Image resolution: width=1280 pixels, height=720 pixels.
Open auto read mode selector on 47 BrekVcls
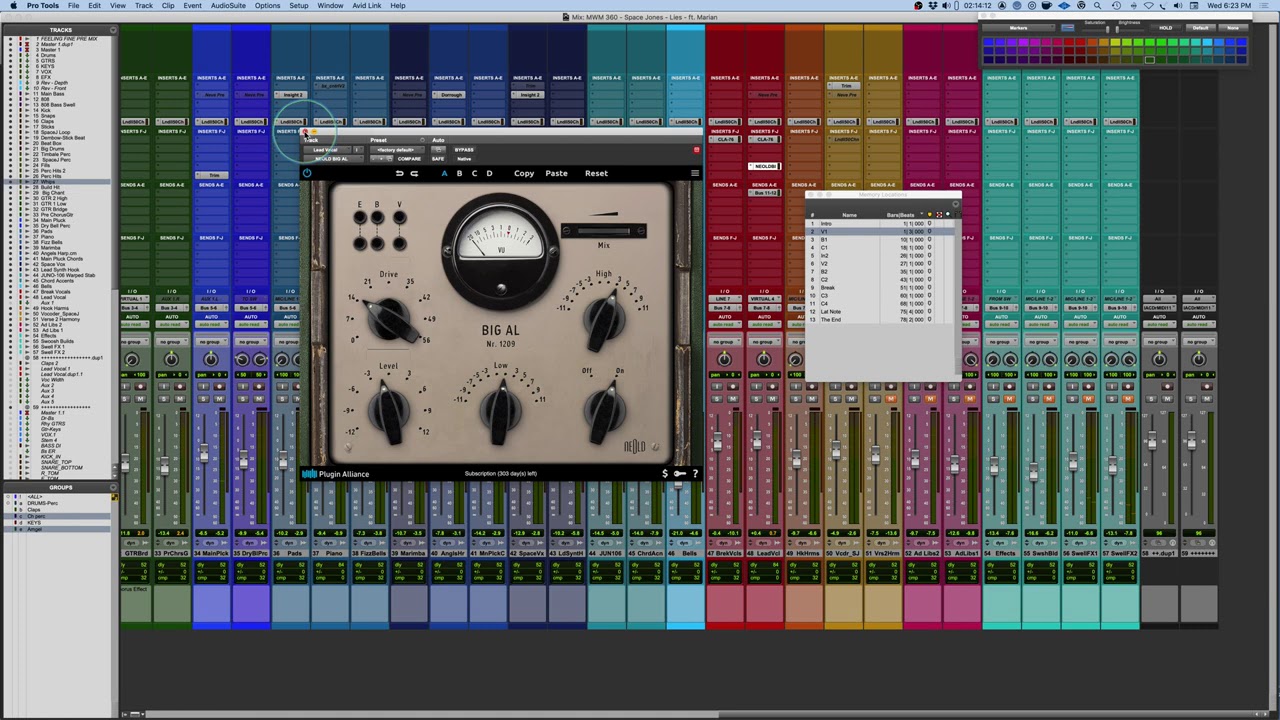[x=723, y=325]
